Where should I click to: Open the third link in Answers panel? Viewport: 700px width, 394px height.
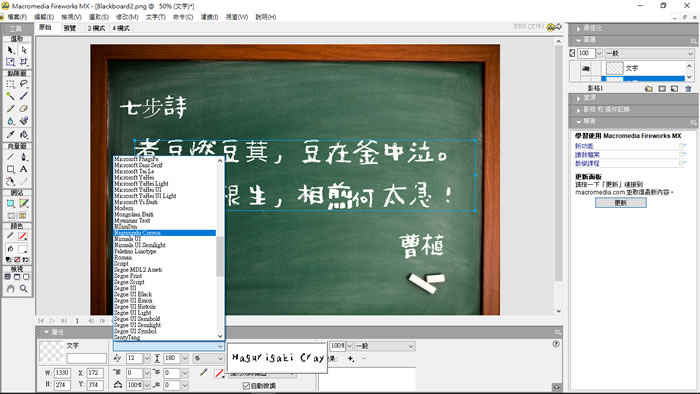click(x=587, y=163)
